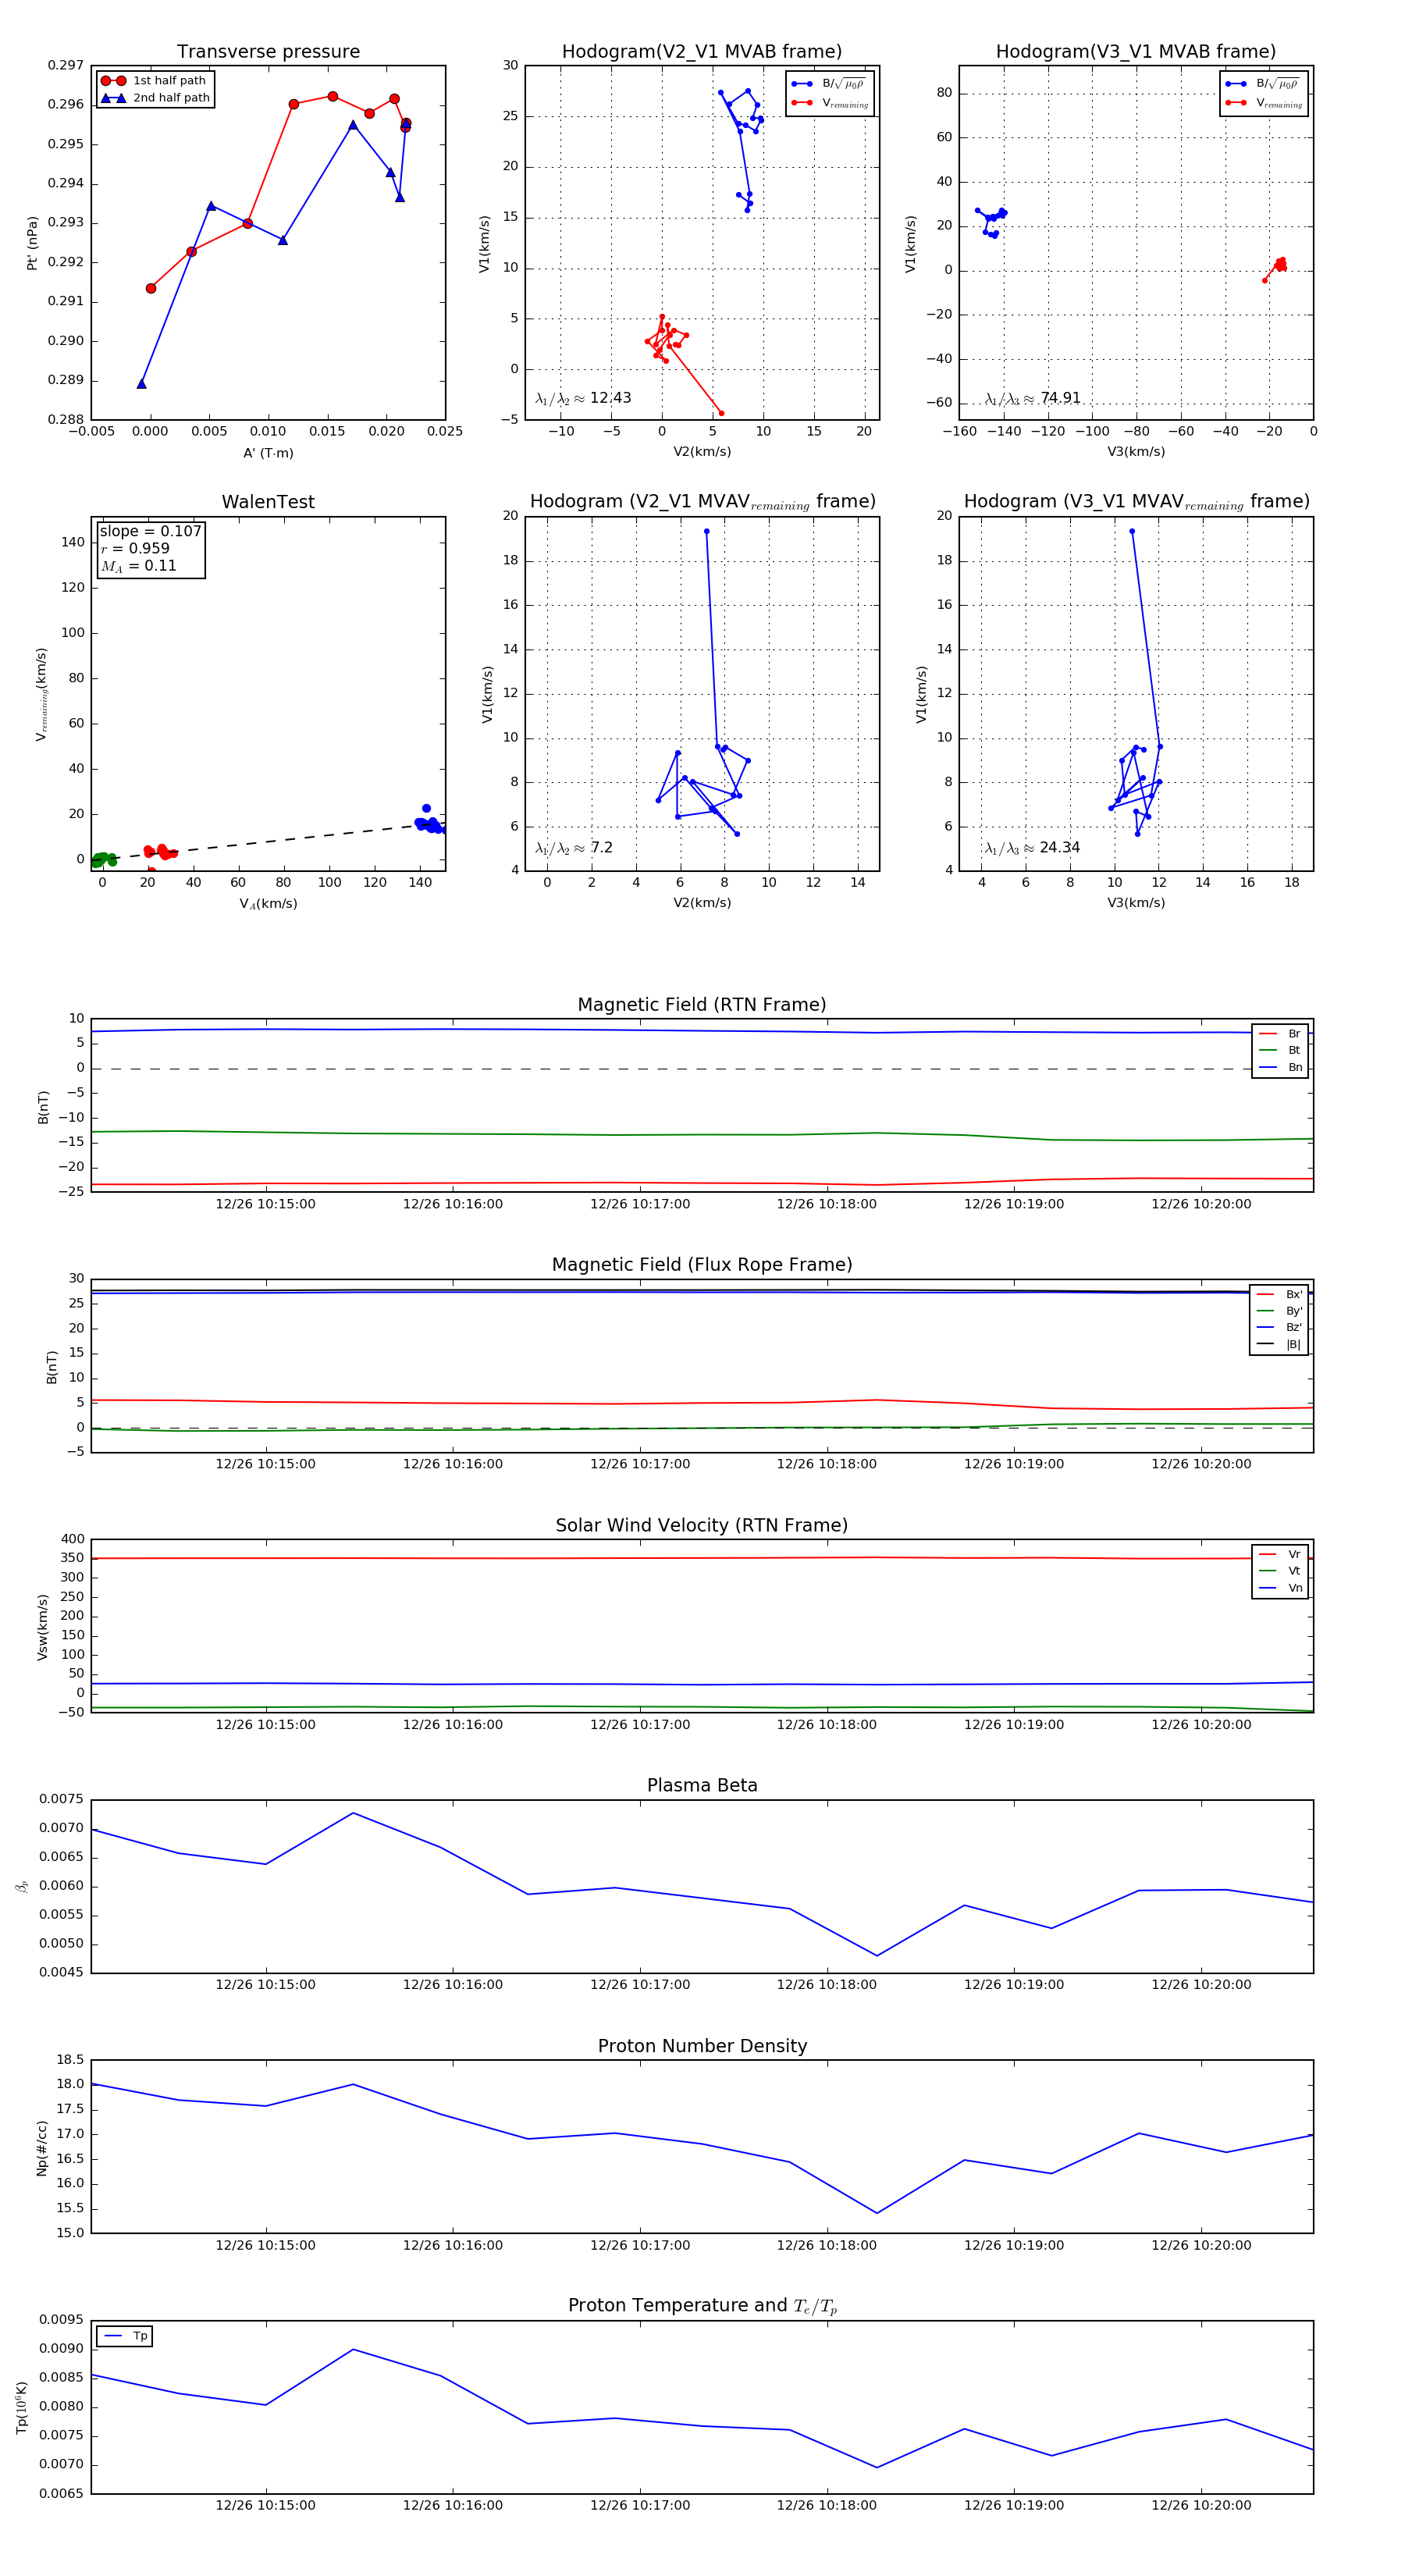Click the By' legend entry

[1279, 1311]
